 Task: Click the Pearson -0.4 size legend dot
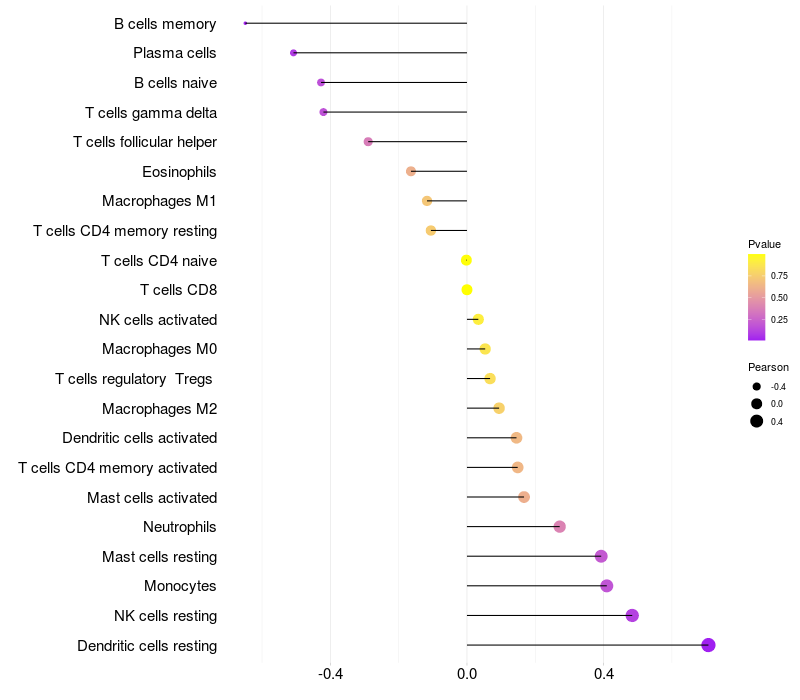[757, 387]
